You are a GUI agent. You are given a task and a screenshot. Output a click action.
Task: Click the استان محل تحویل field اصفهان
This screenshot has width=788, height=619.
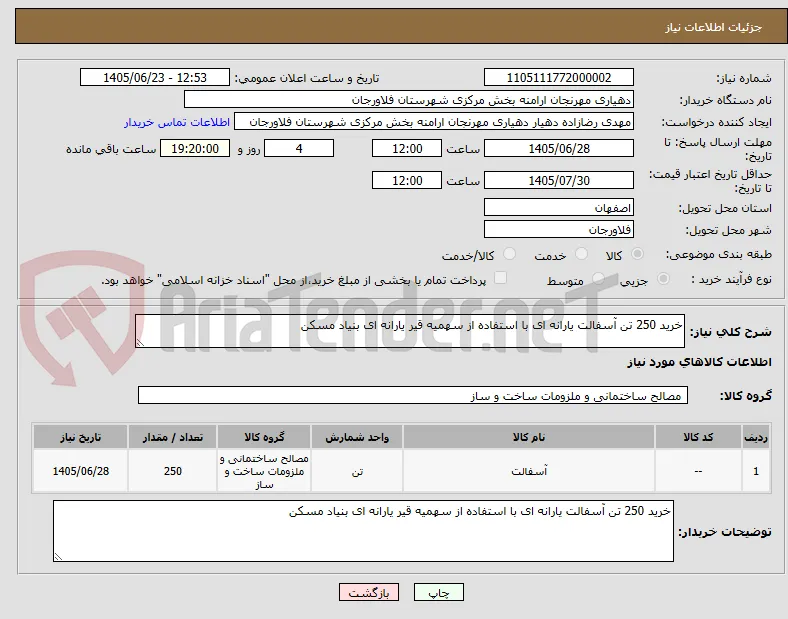coord(558,208)
